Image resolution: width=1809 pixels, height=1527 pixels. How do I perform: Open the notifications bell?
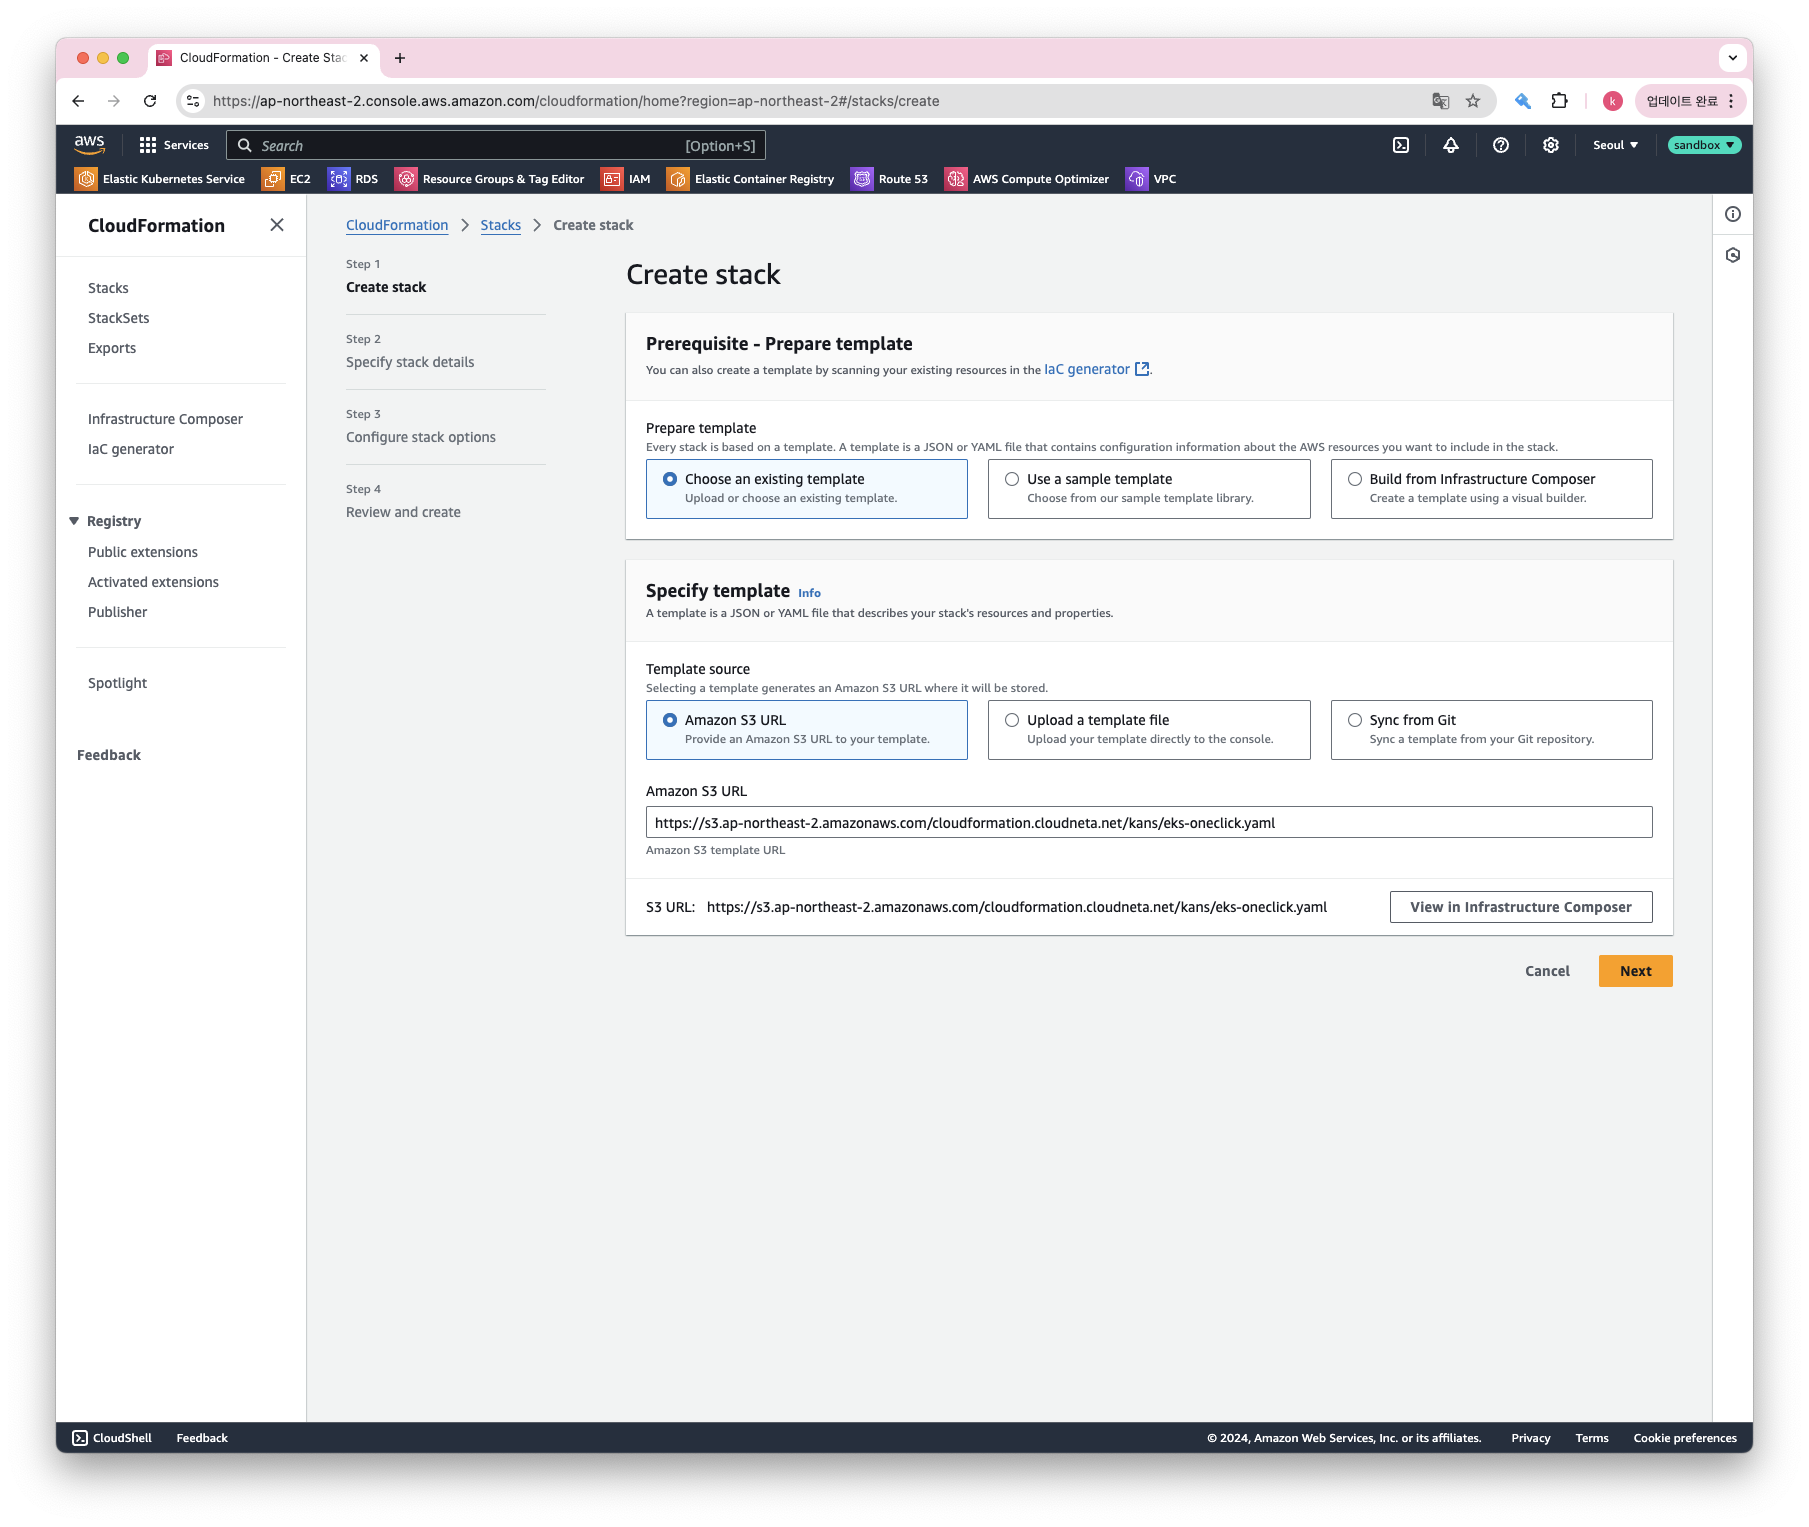[1451, 145]
